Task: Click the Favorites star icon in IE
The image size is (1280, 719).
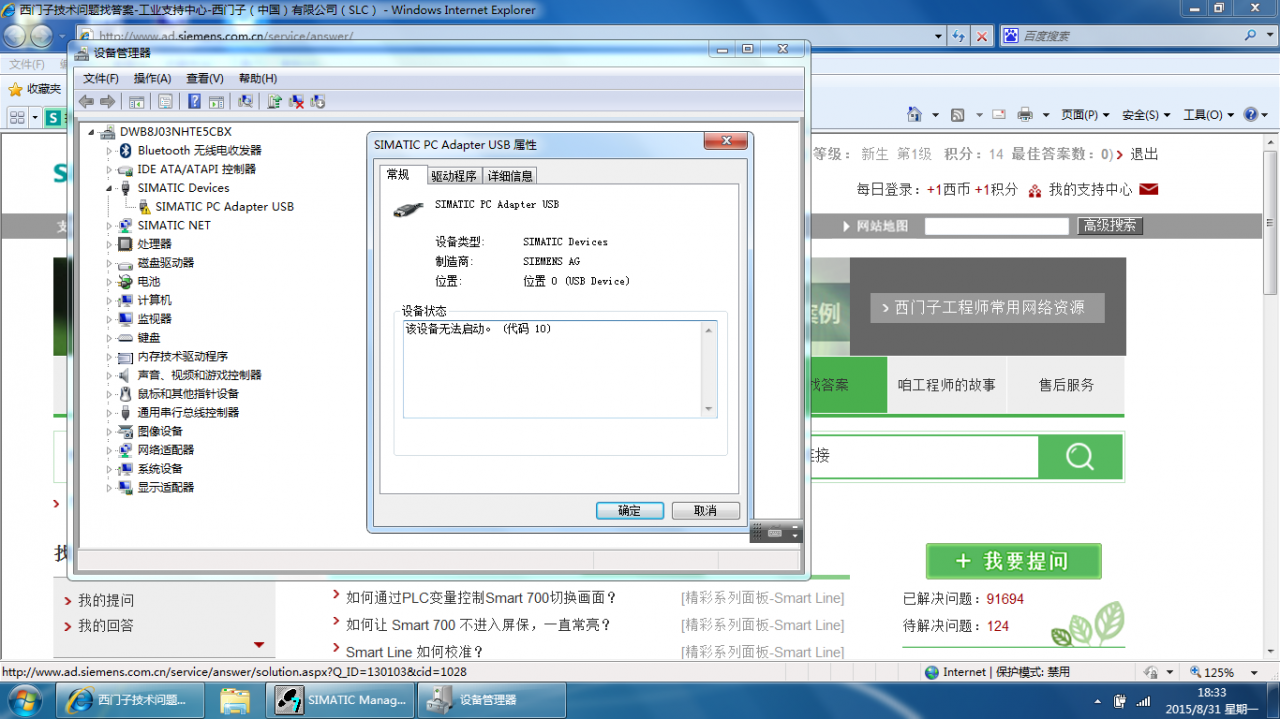Action: [x=16, y=89]
